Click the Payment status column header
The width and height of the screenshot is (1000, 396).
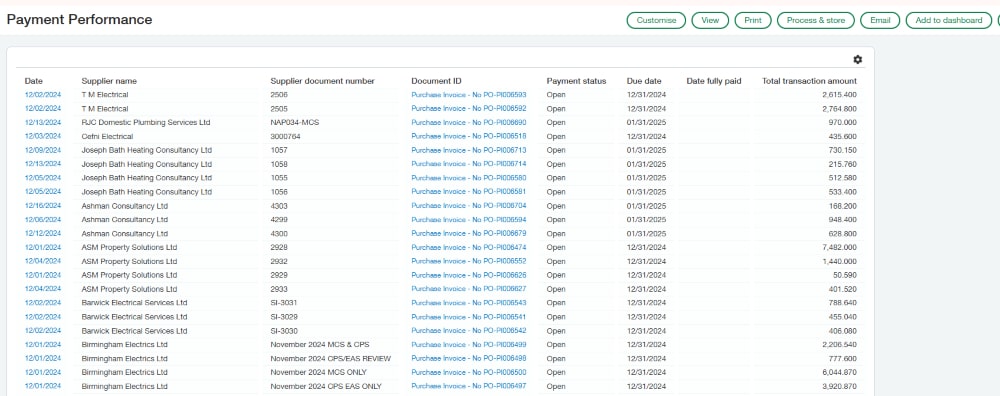(577, 81)
